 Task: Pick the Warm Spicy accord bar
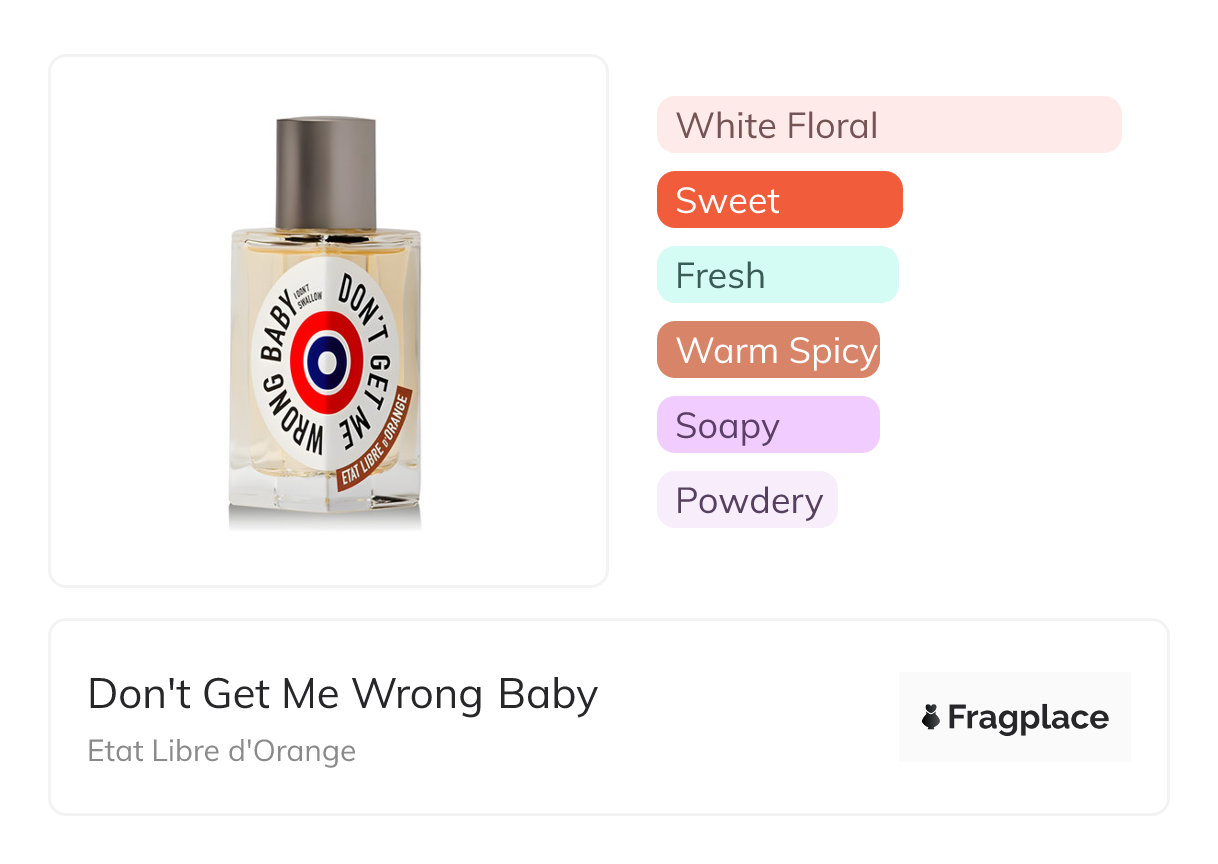[768, 350]
